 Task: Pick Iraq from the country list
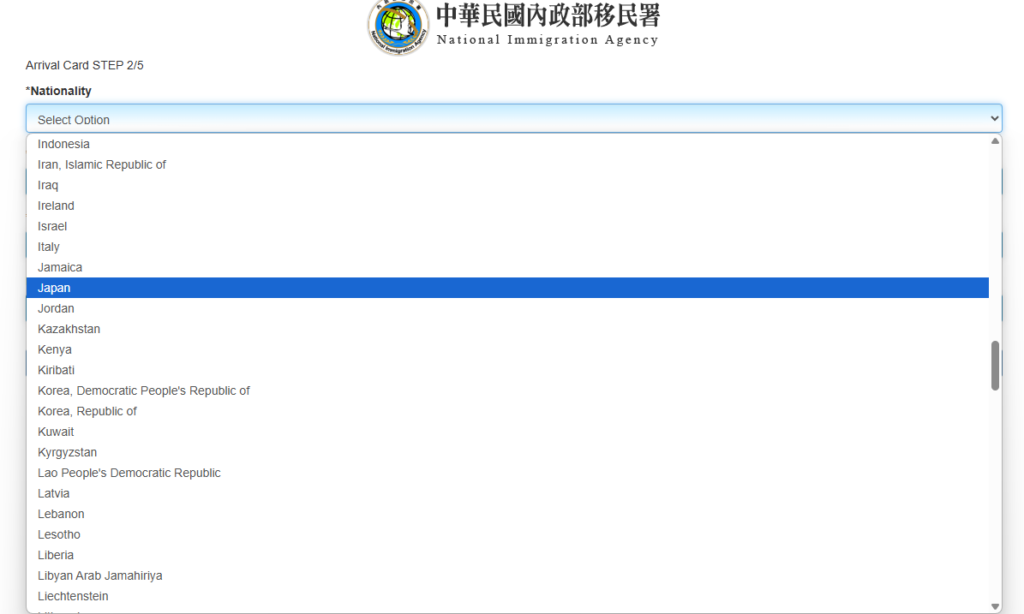tap(48, 185)
